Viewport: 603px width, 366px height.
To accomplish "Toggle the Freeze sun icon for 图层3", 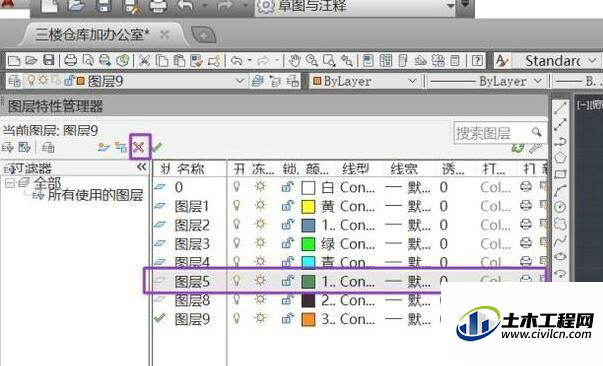I will [260, 243].
